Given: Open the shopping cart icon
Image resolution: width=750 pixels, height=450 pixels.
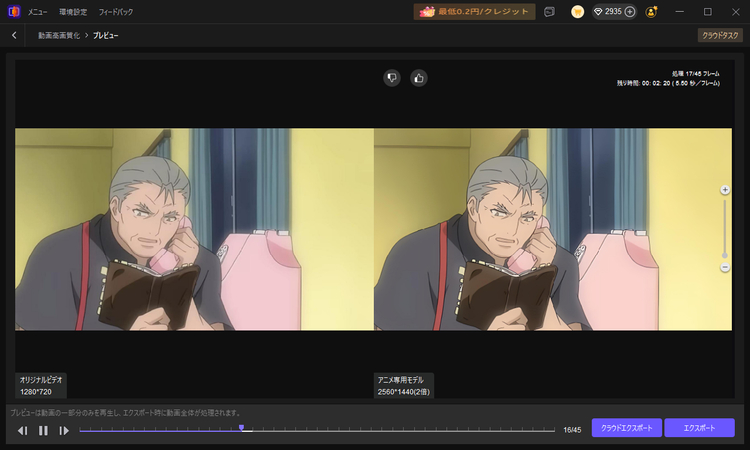Looking at the screenshot, I should pyautogui.click(x=577, y=12).
